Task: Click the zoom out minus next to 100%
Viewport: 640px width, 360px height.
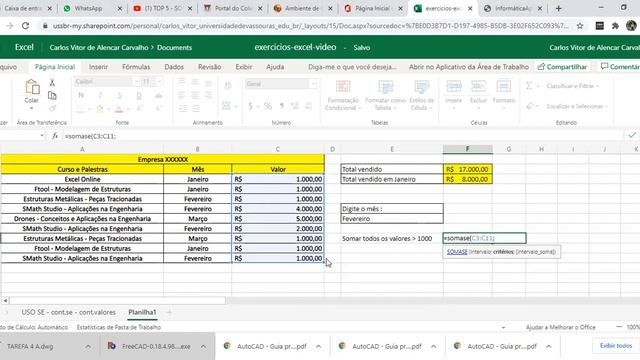Action: (619, 327)
